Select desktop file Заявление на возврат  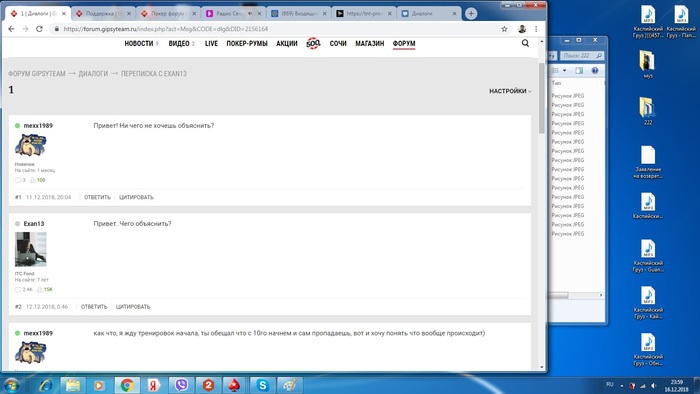tap(648, 162)
